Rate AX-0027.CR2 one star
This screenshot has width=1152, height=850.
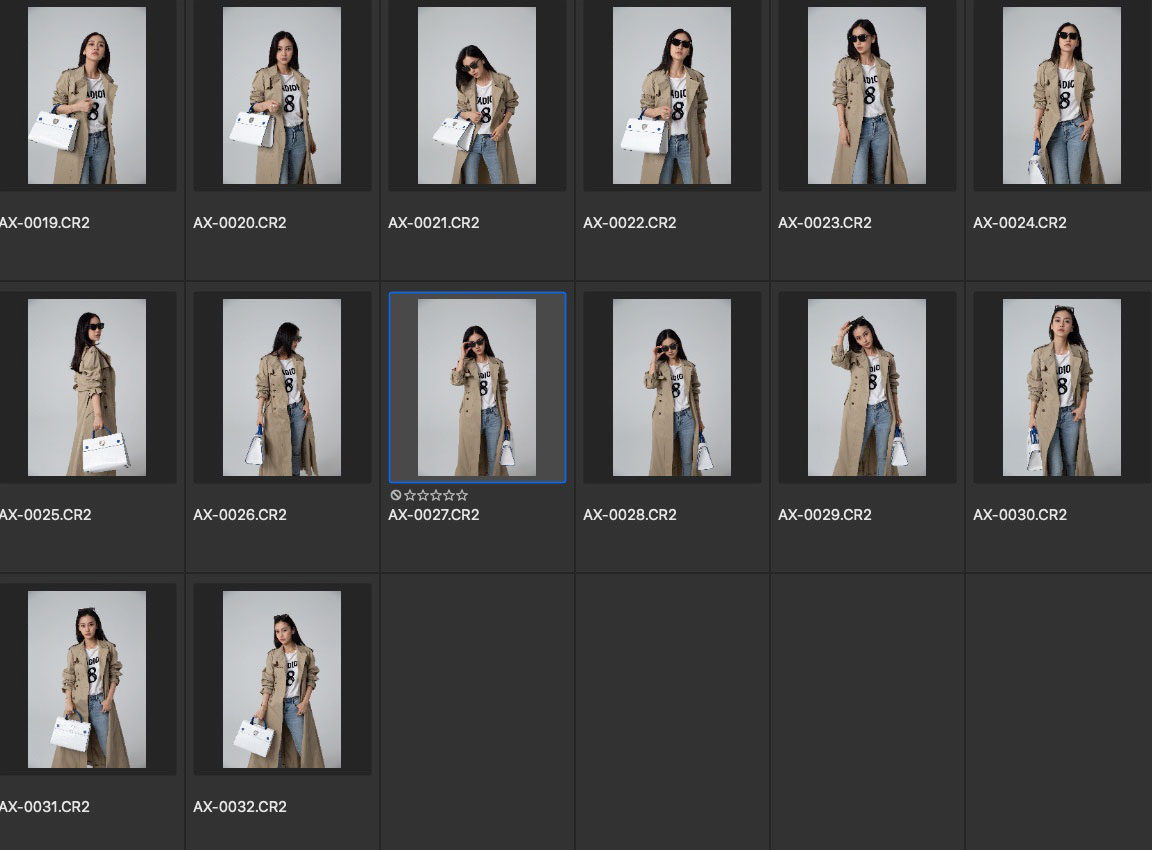pyautogui.click(x=410, y=495)
